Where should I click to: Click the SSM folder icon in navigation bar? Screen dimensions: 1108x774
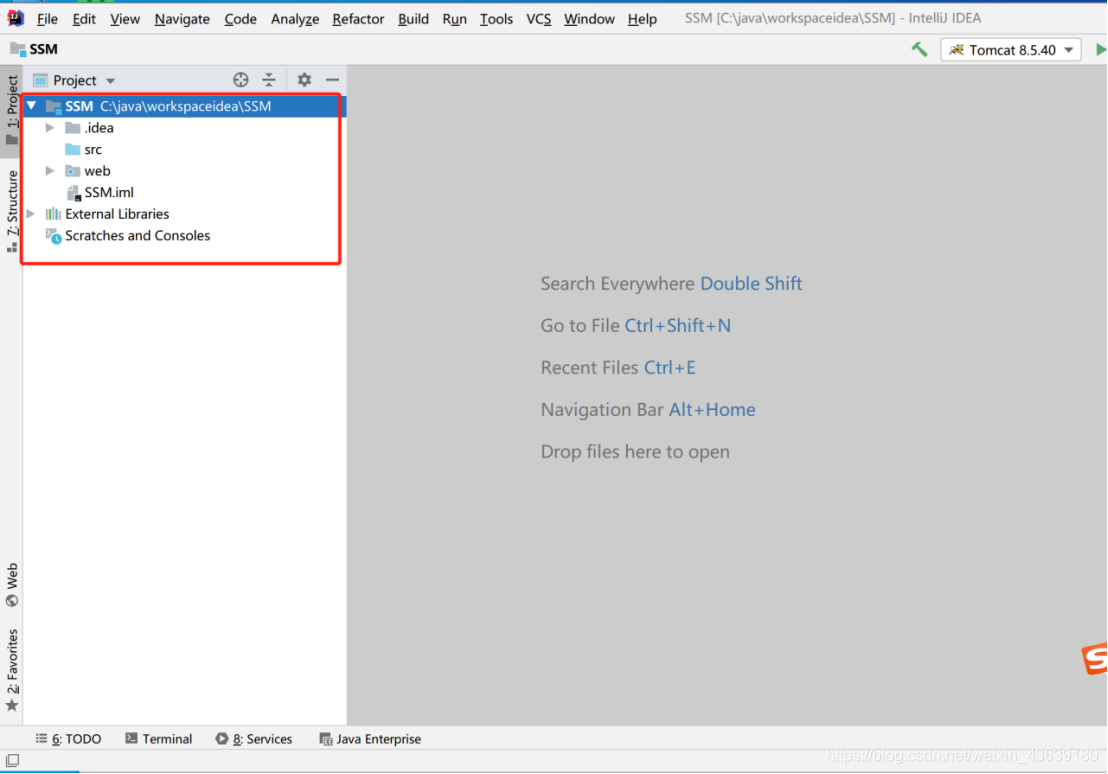click(x=18, y=49)
